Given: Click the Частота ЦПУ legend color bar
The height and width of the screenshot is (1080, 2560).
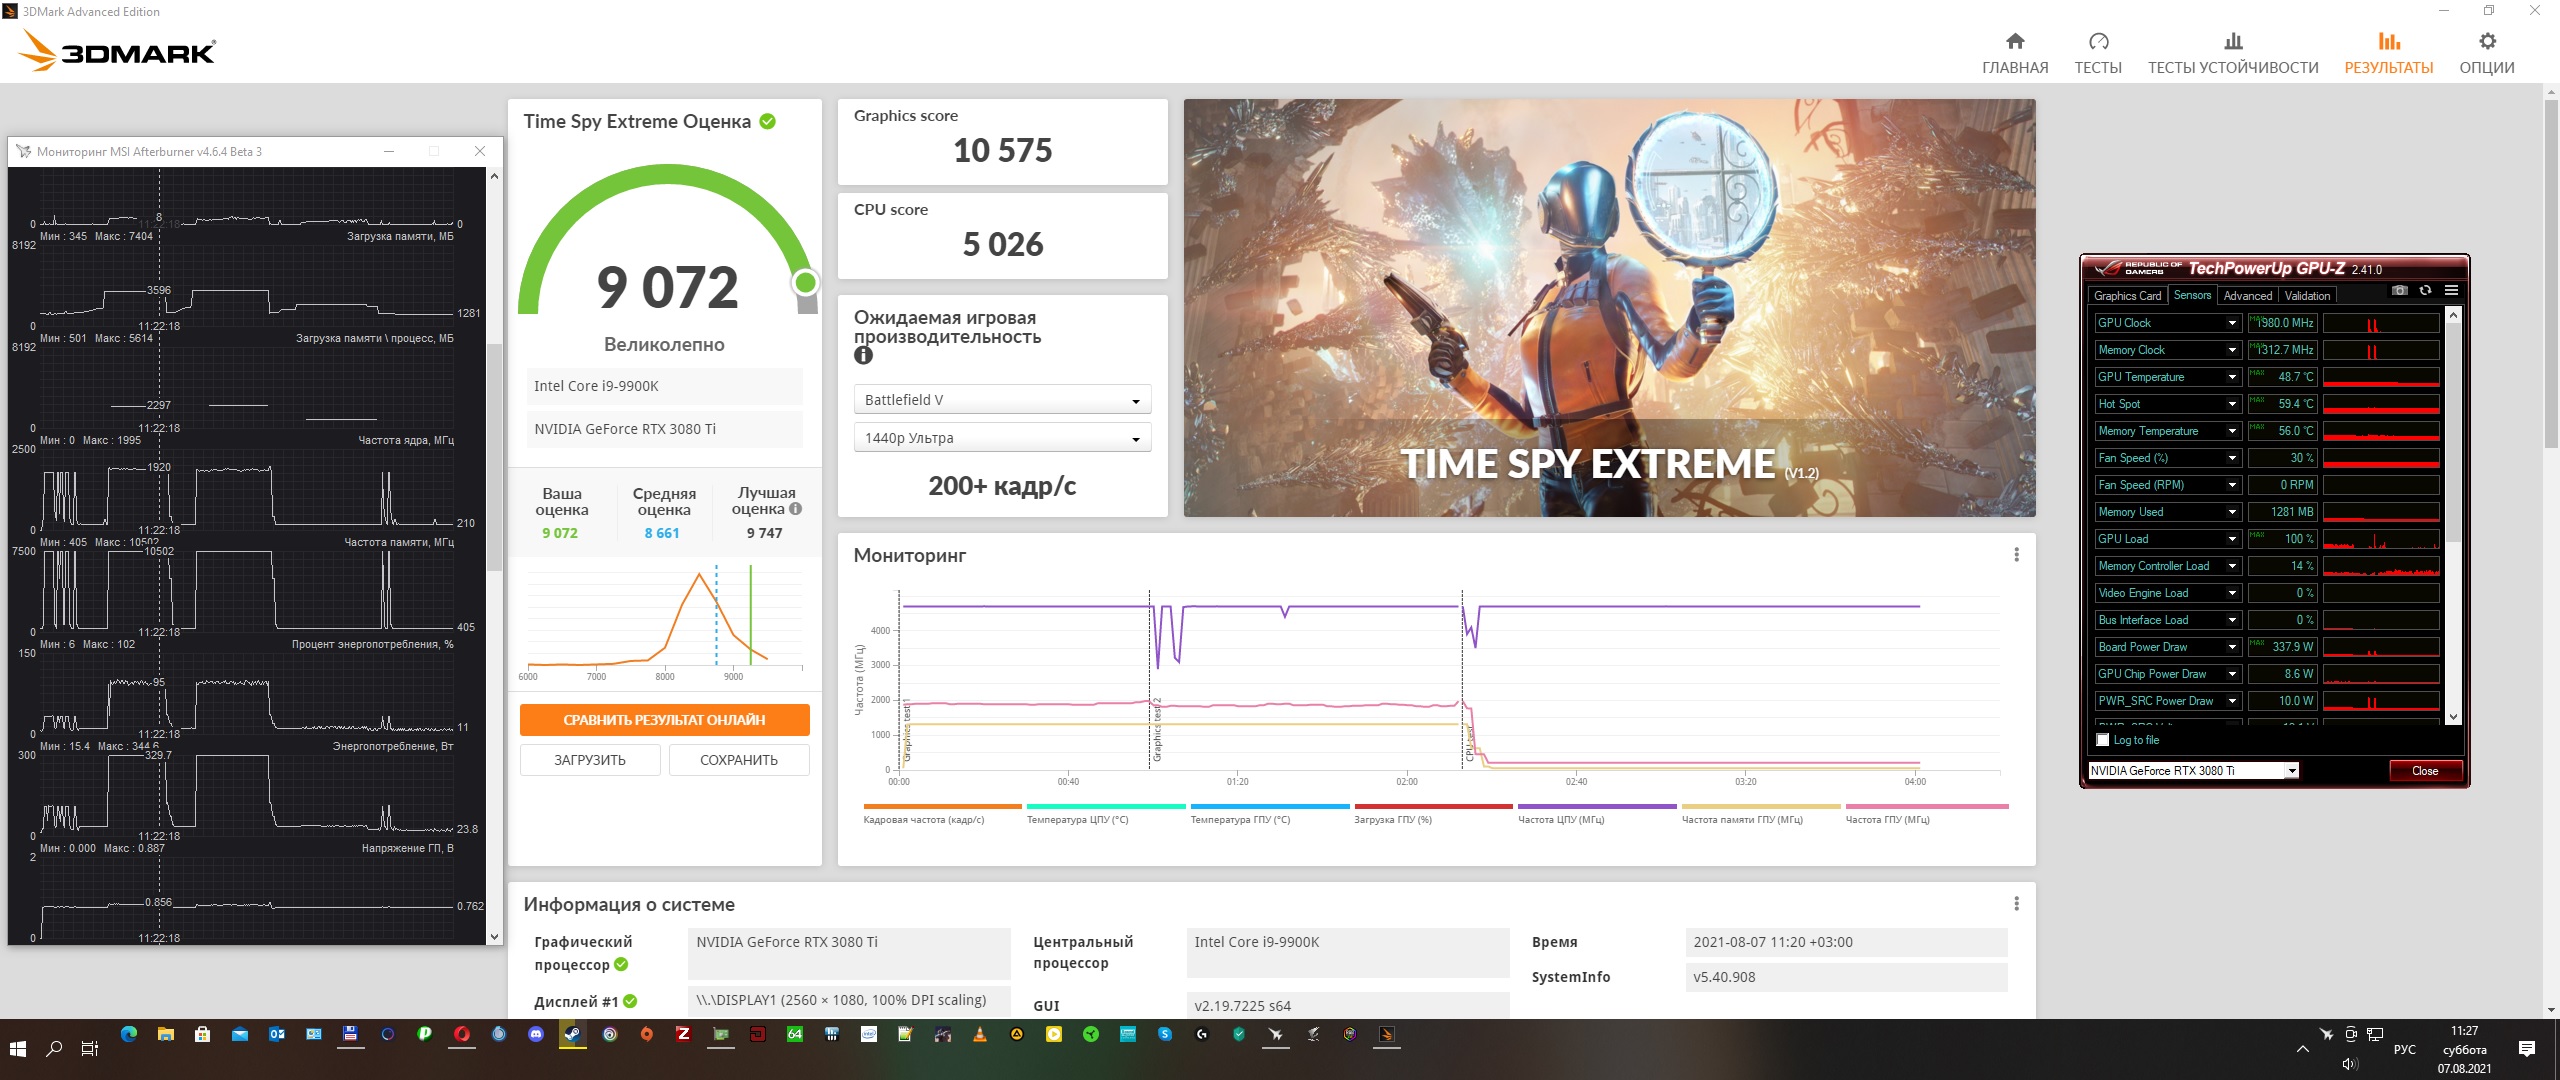Looking at the screenshot, I should coord(1597,806).
